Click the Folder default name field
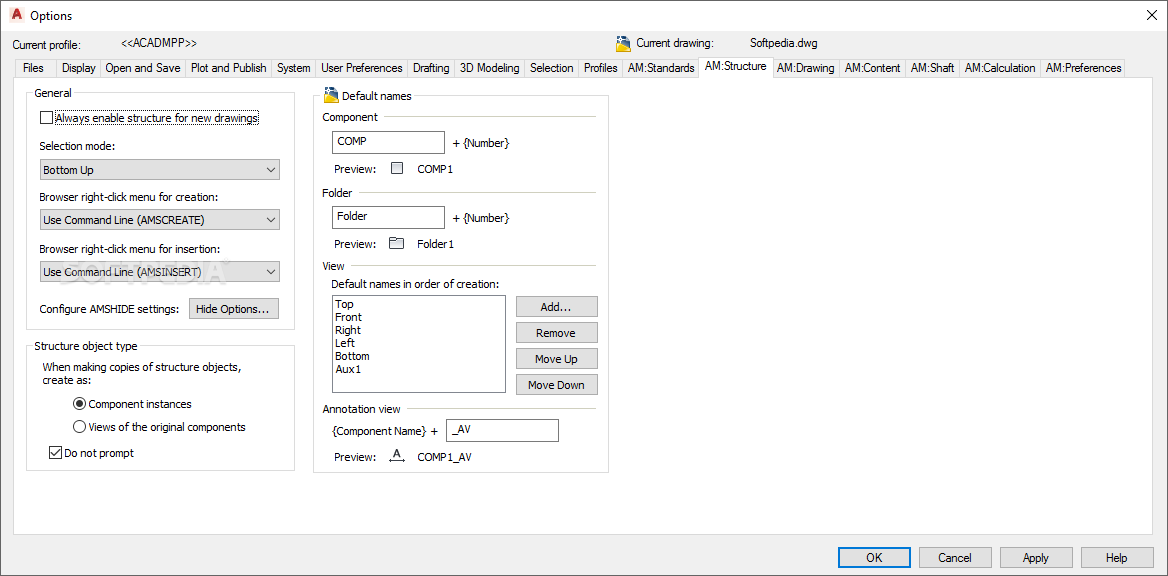1168x576 pixels. (388, 218)
